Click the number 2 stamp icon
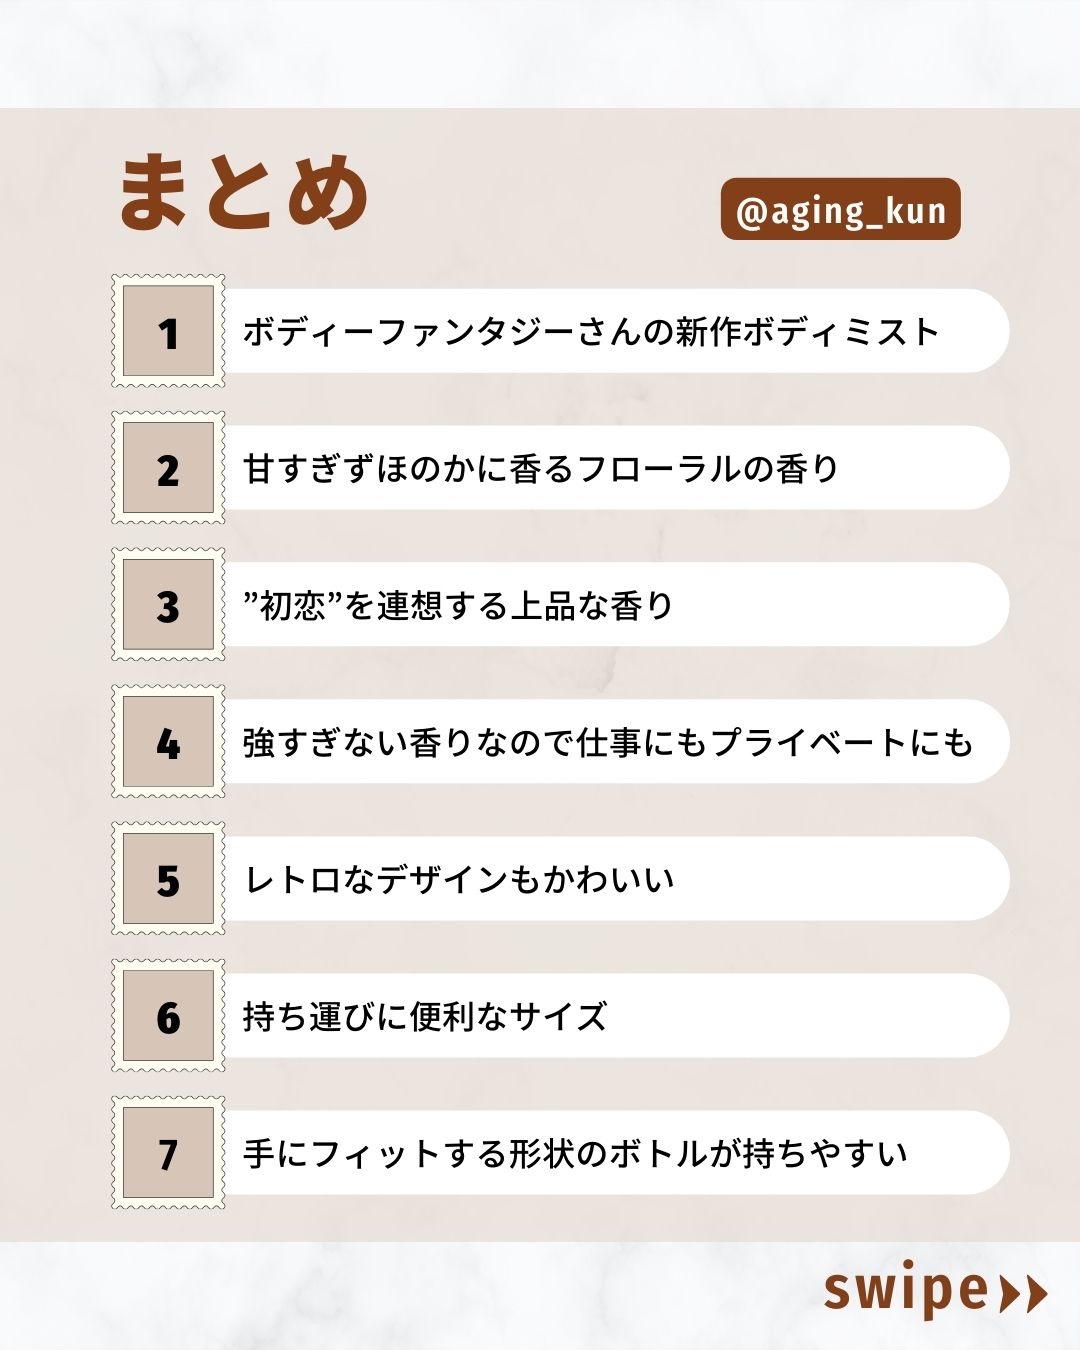1080x1350 pixels. click(x=168, y=468)
